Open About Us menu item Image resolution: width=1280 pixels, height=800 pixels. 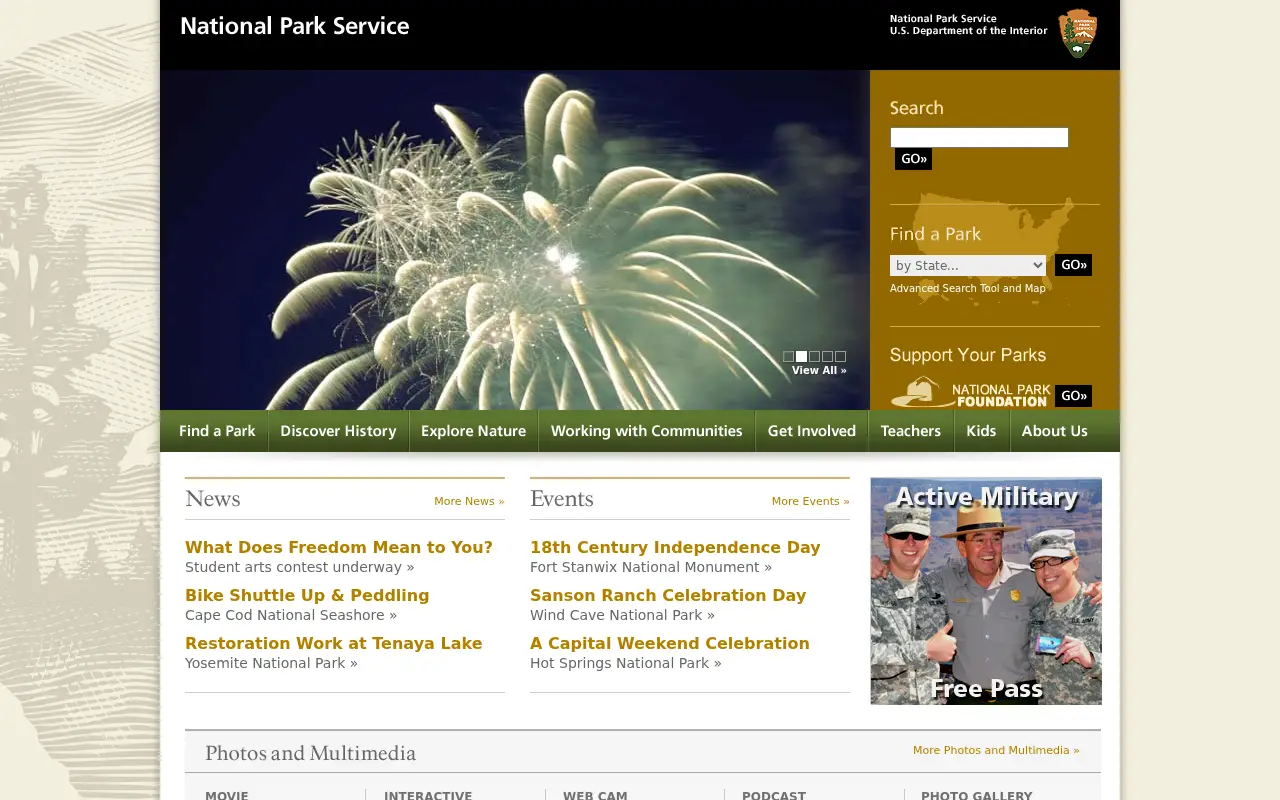pyautogui.click(x=1054, y=431)
